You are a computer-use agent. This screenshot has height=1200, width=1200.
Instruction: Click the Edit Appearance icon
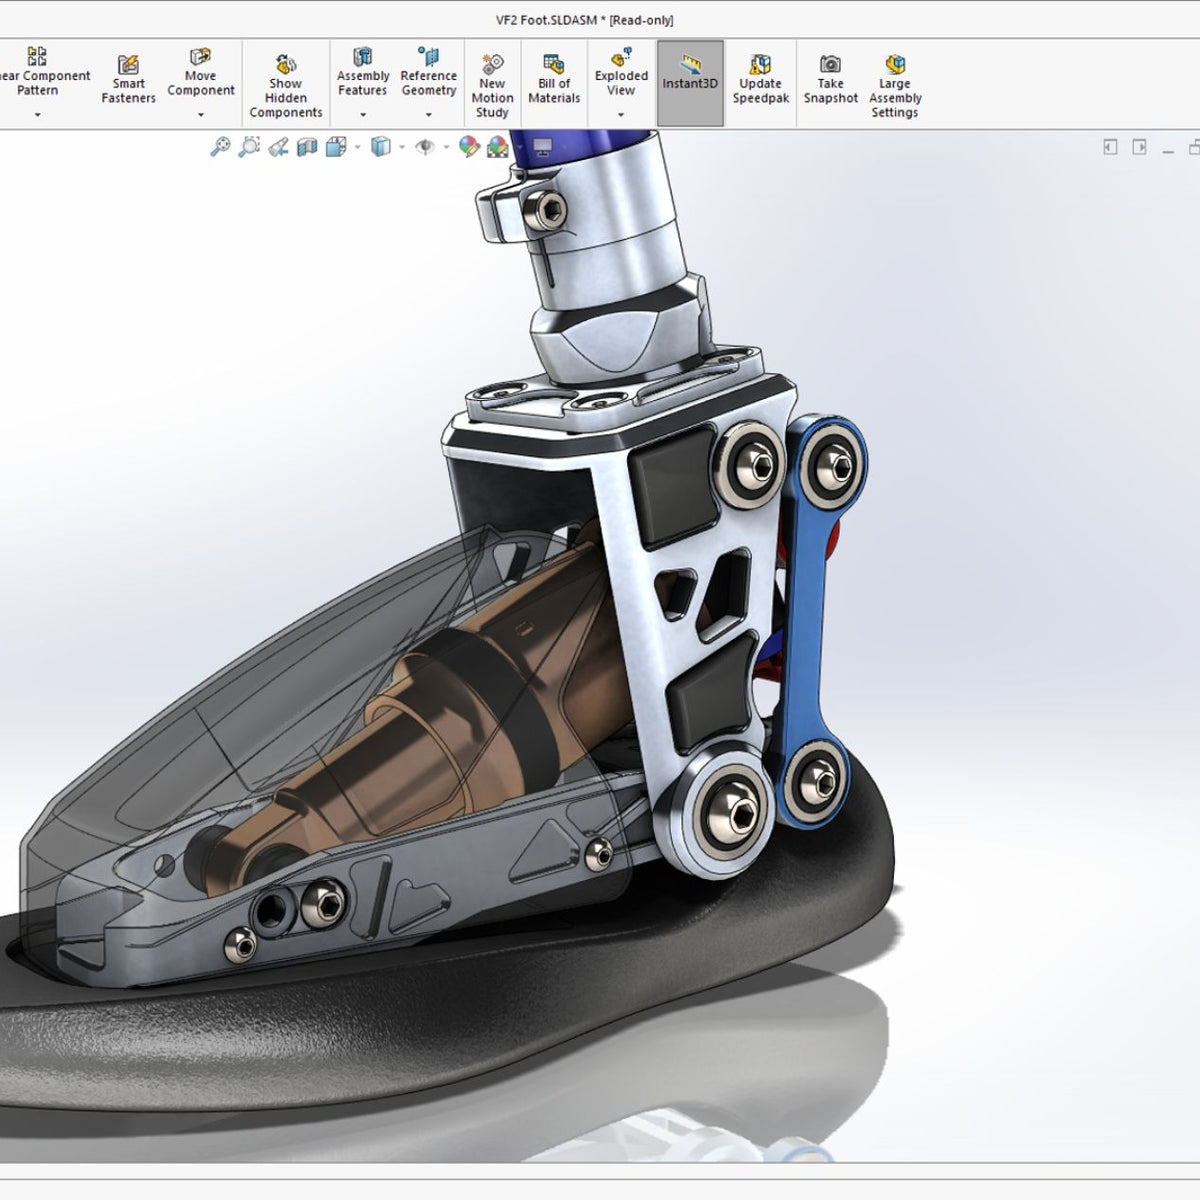pos(467,148)
